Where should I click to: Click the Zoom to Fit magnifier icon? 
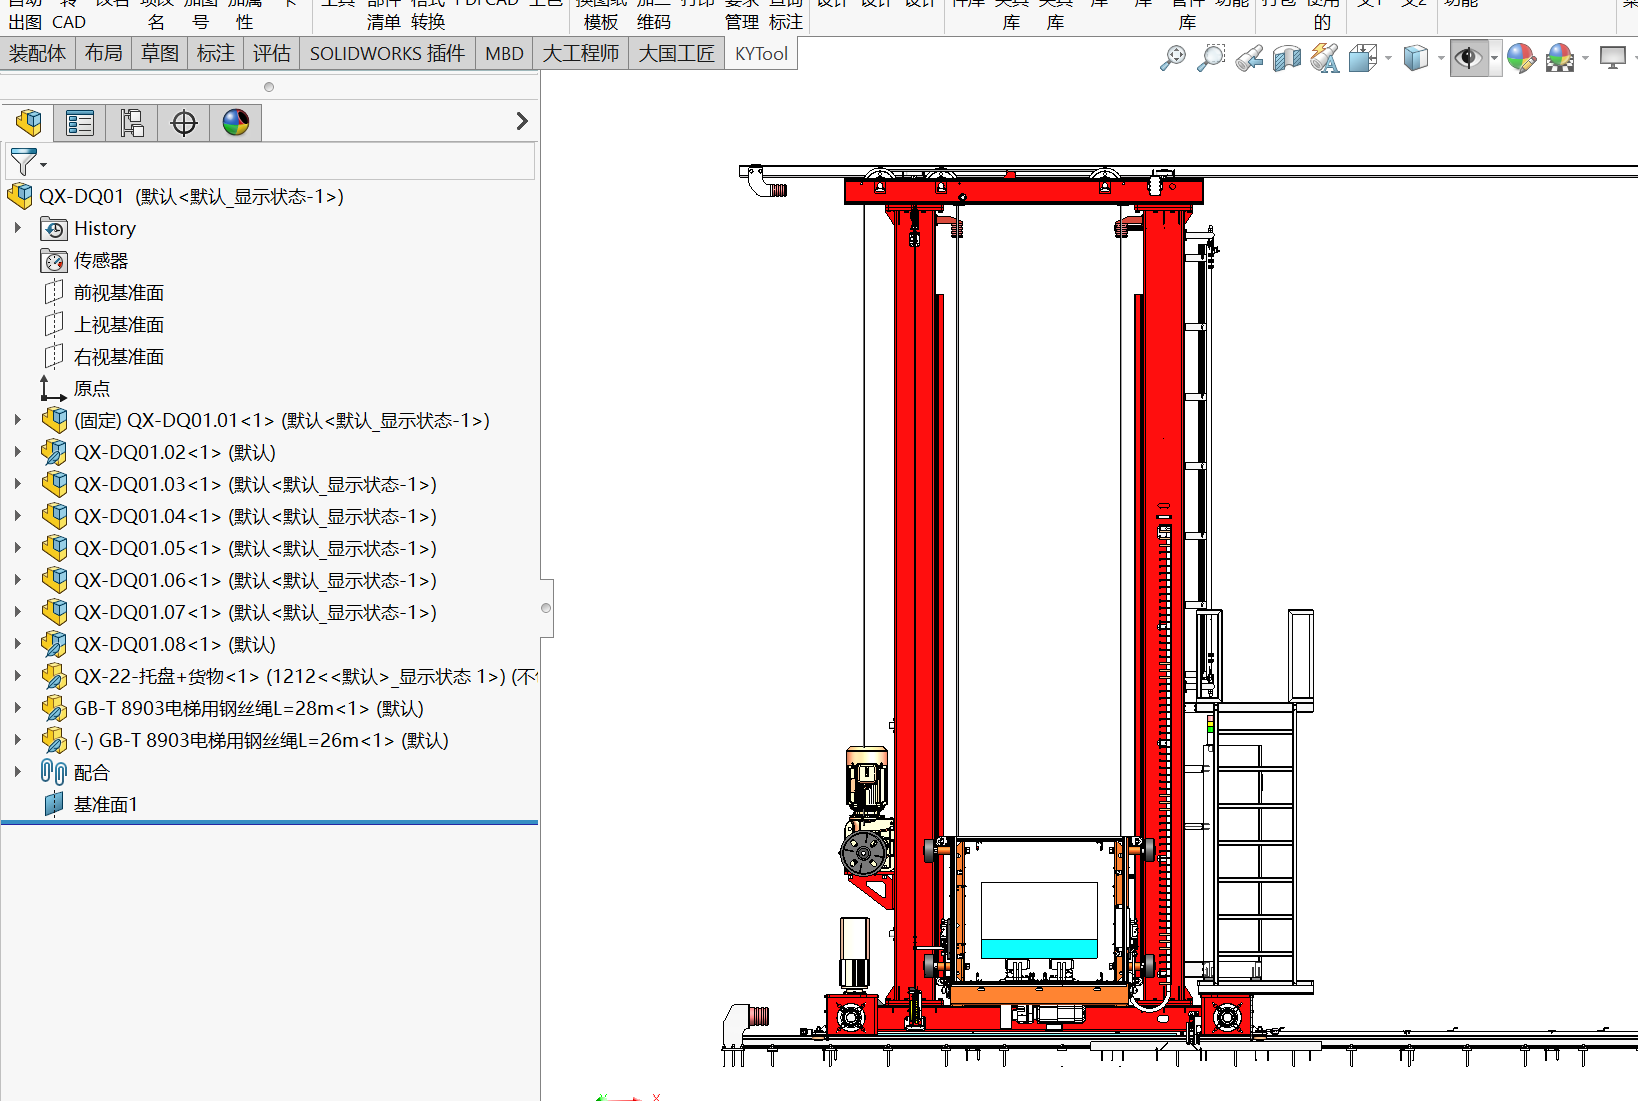(x=1172, y=59)
